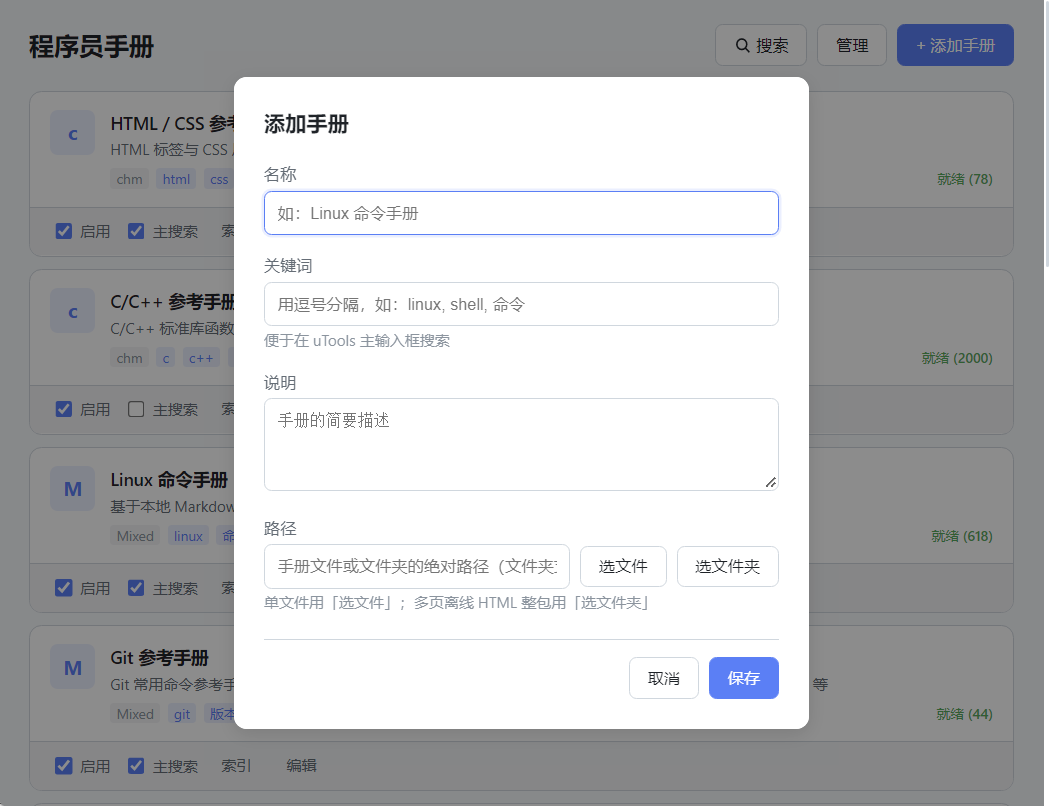Focus the 关键词 input field

point(521,304)
